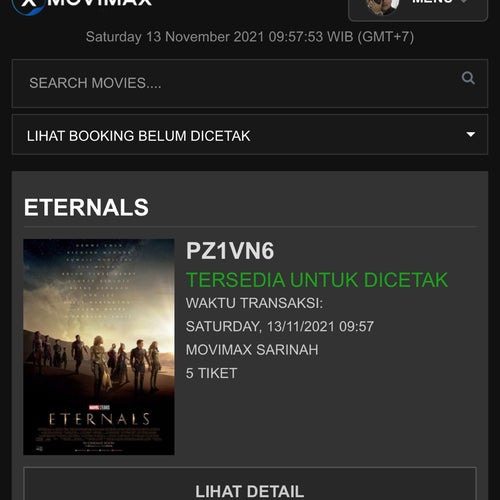Viewport: 500px width, 500px height.
Task: Click the Tersedia Untuk Dicetak status
Action: click(317, 280)
